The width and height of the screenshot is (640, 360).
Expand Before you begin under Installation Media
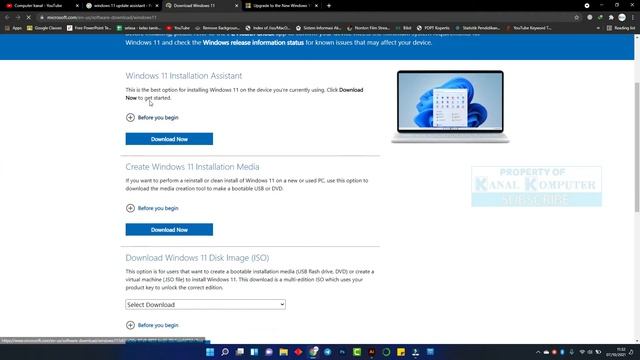152,208
